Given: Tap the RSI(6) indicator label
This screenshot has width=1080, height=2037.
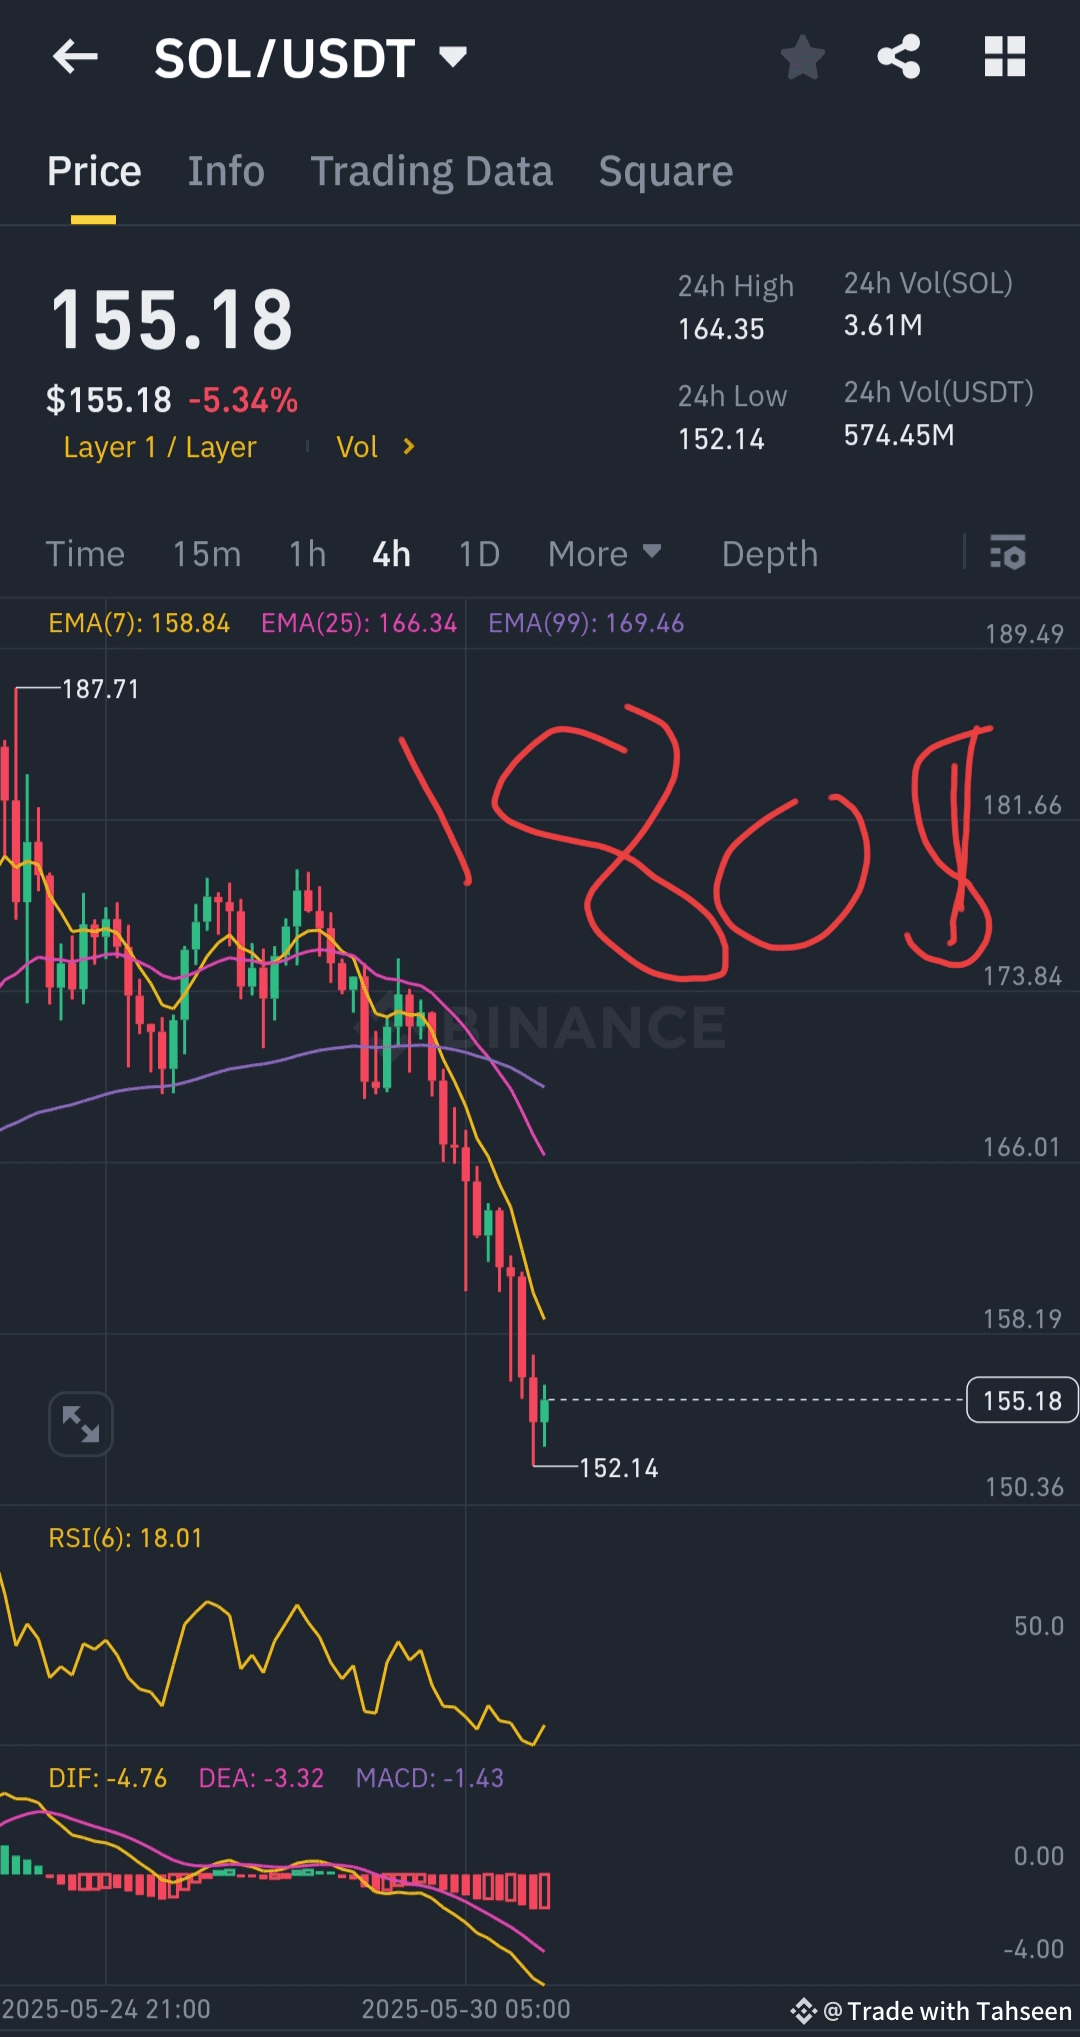Looking at the screenshot, I should [126, 1538].
